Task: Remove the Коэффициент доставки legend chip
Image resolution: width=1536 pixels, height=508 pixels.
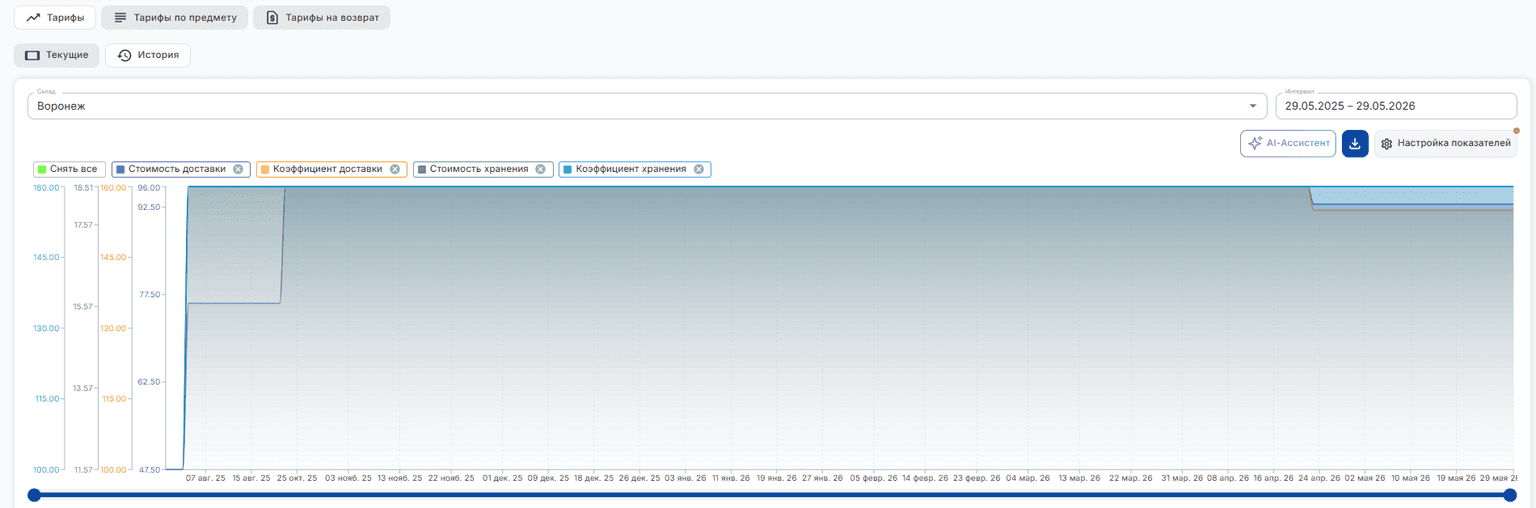Action: [x=395, y=169]
